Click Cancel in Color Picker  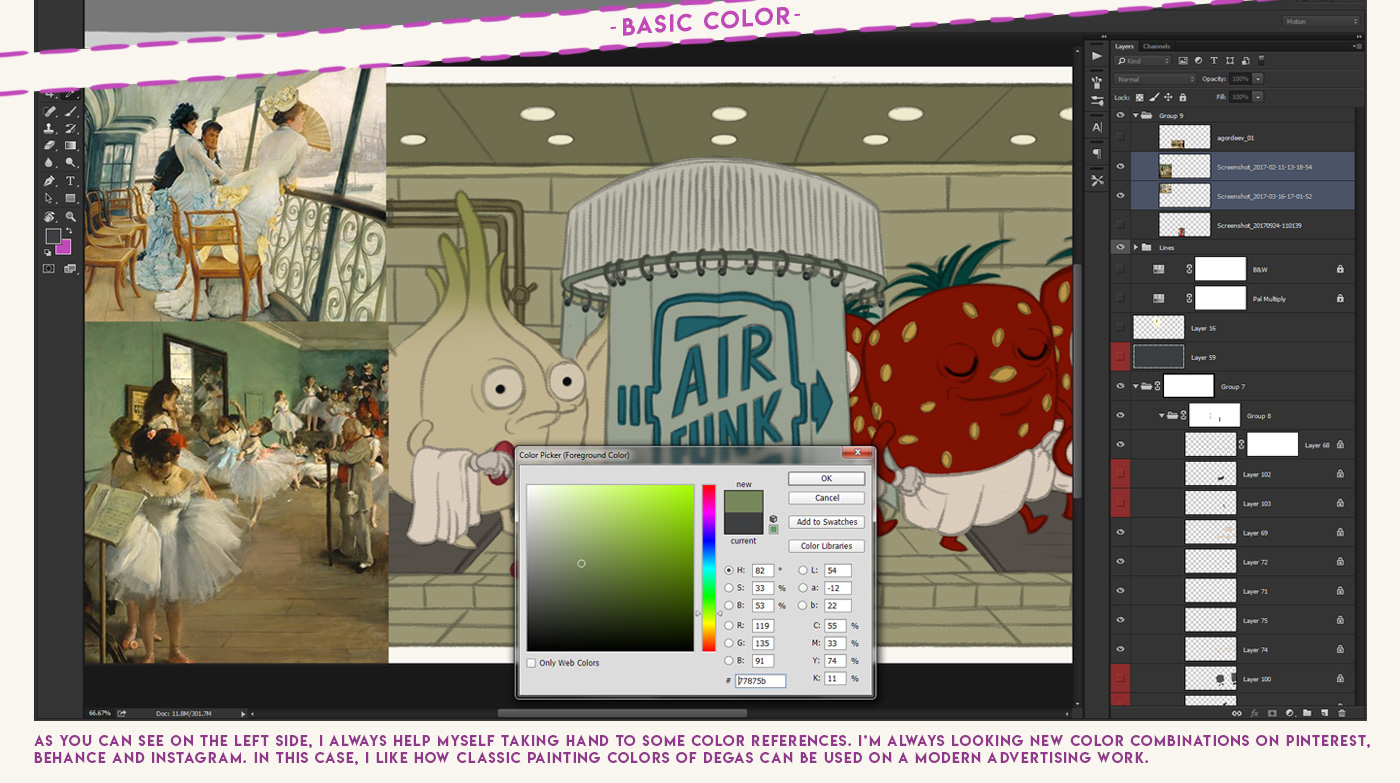click(x=826, y=497)
